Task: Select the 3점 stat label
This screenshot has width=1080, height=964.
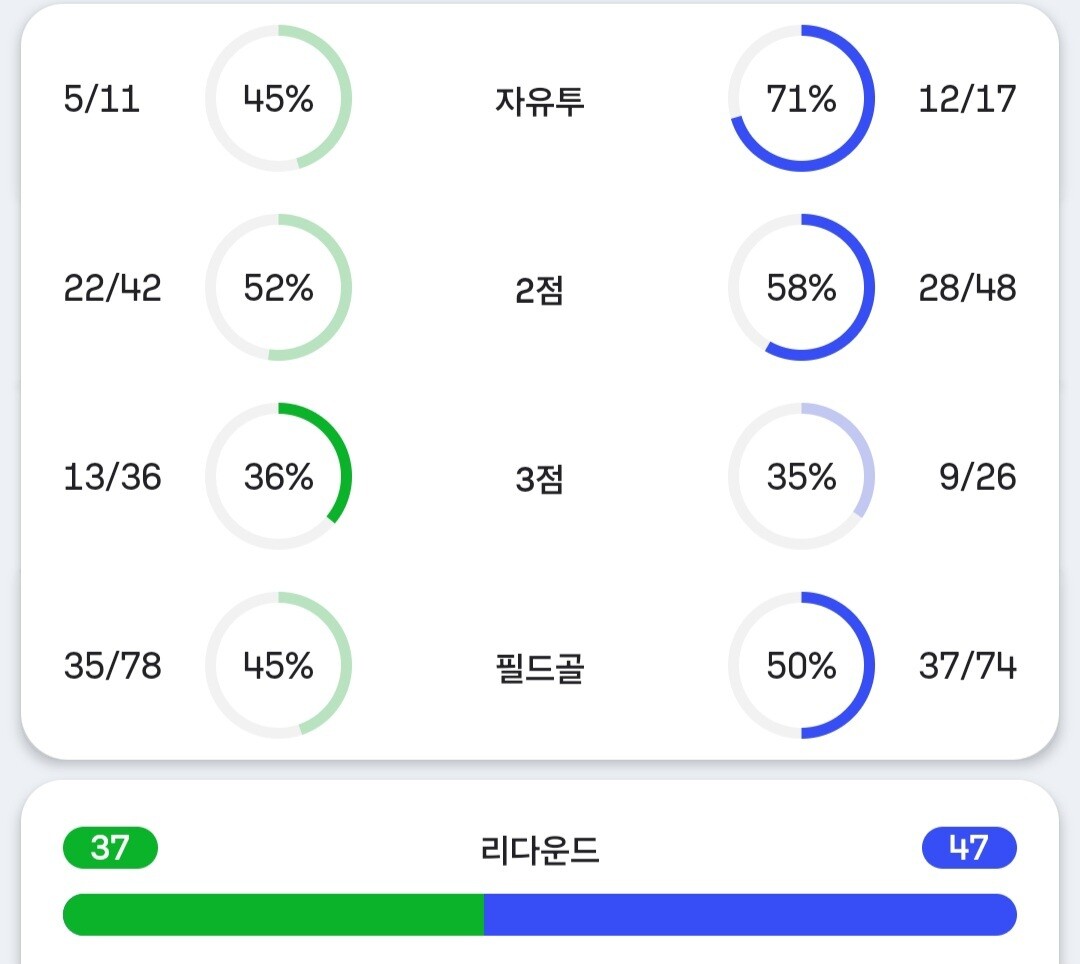Action: (539, 479)
